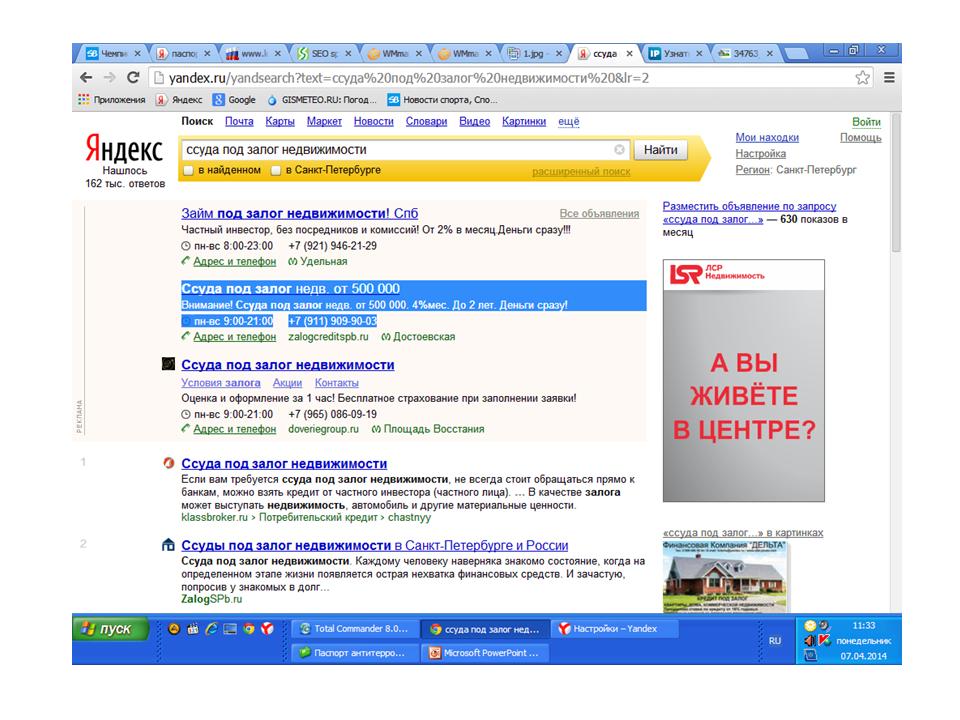Click the ZalogSPb house favicon
Image resolution: width=960 pixels, height=720 pixels.
pos(168,545)
